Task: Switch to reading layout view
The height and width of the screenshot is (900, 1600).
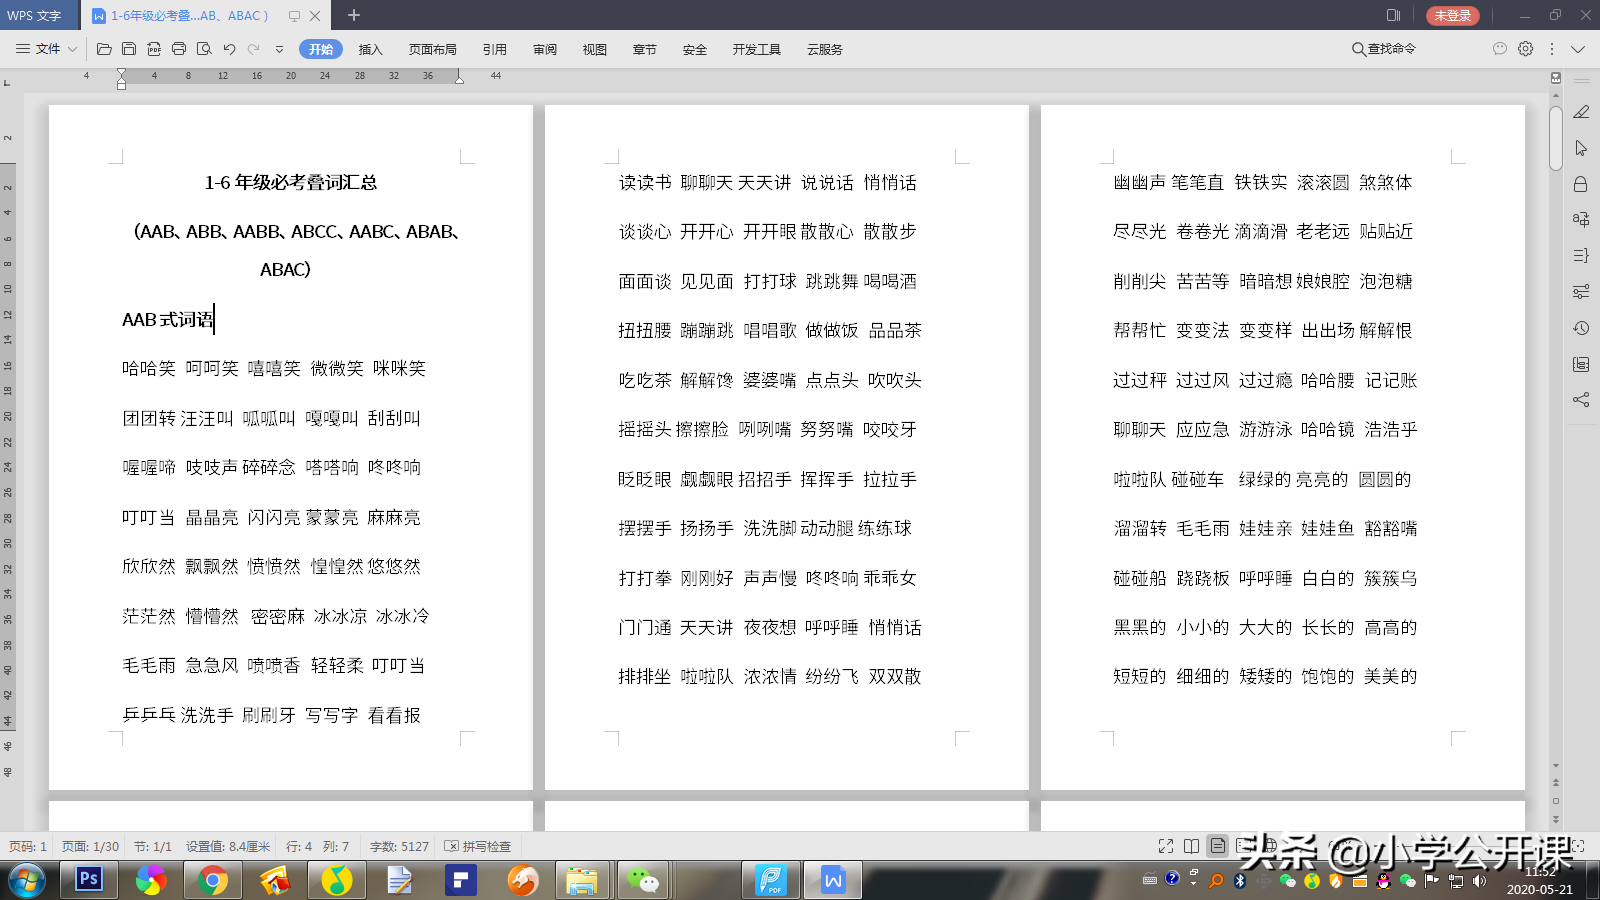Action: pyautogui.click(x=1192, y=846)
